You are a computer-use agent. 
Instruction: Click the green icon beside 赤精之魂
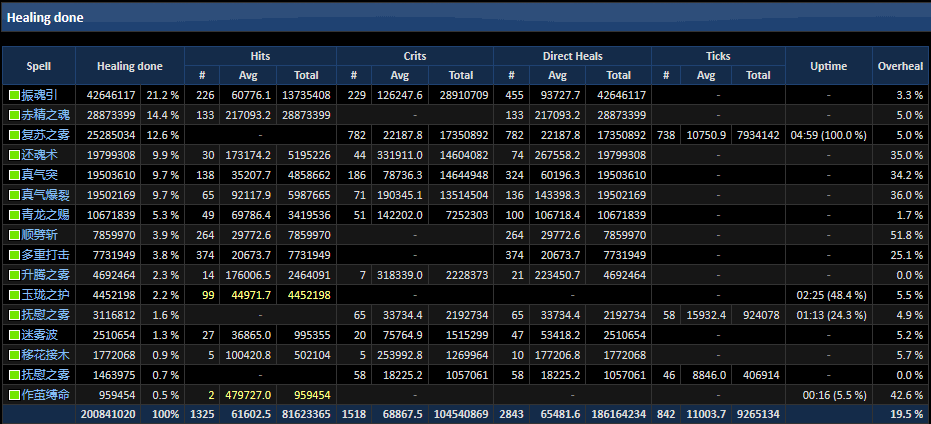coord(14,115)
